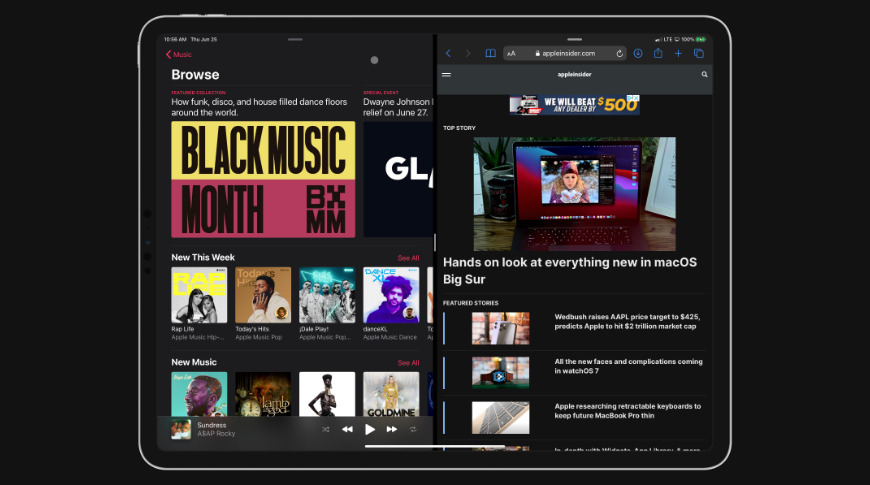
Task: Read retractable keyboards MacBook Pro story
Action: [x=628, y=411]
